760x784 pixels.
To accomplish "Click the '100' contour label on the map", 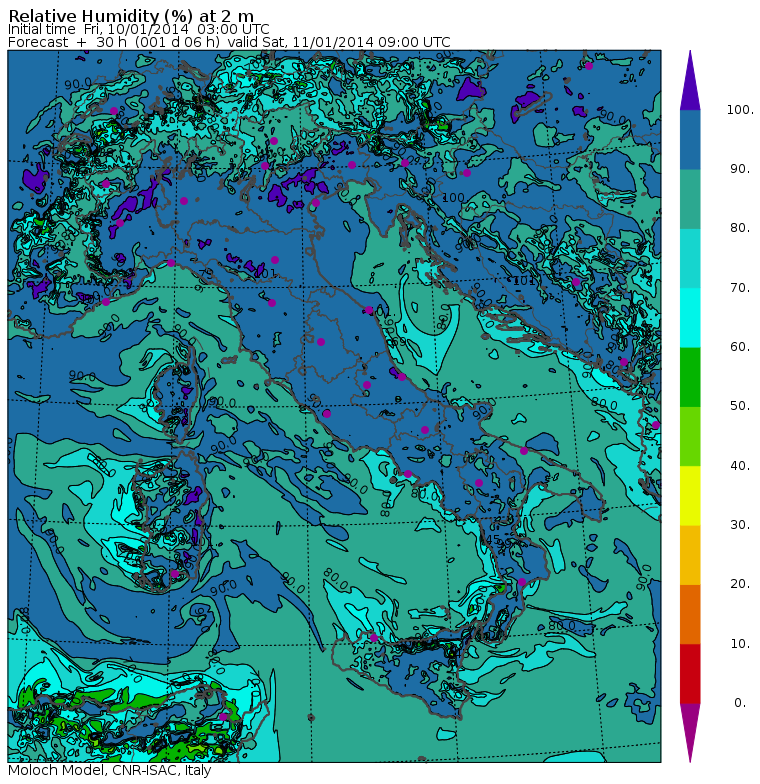I will [x=453, y=198].
